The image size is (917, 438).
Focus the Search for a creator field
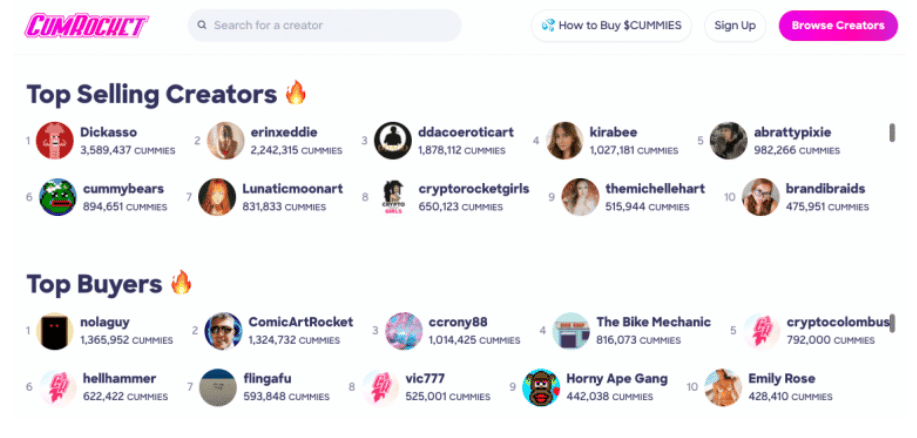[x=330, y=26]
